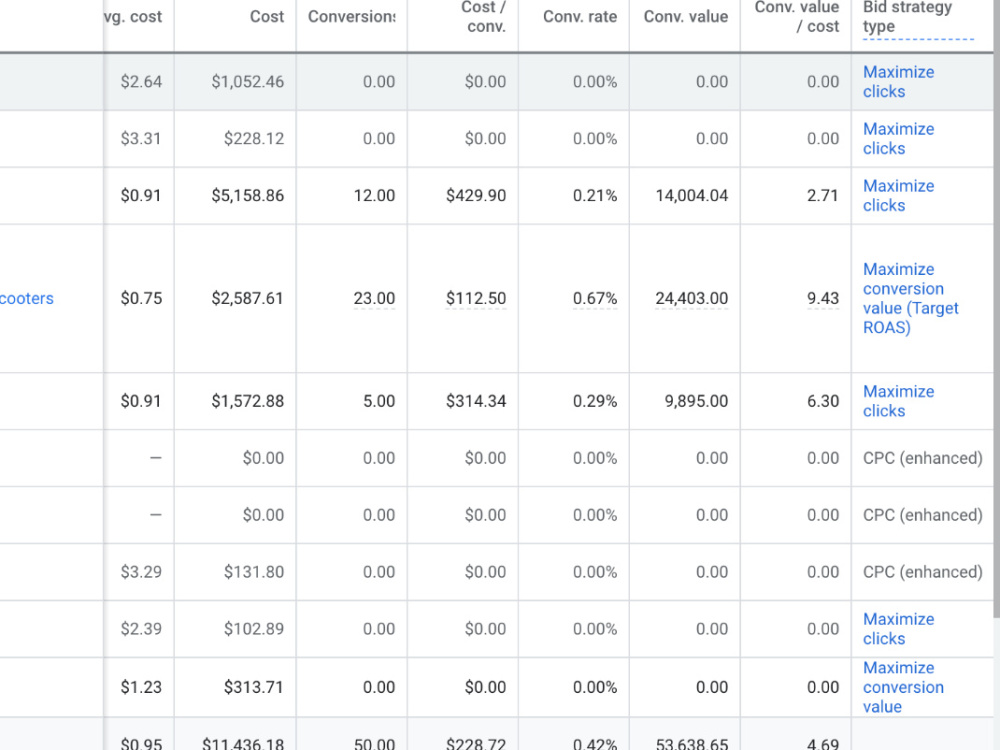
Task: Click the conversion value 24,403.00
Action: point(692,298)
